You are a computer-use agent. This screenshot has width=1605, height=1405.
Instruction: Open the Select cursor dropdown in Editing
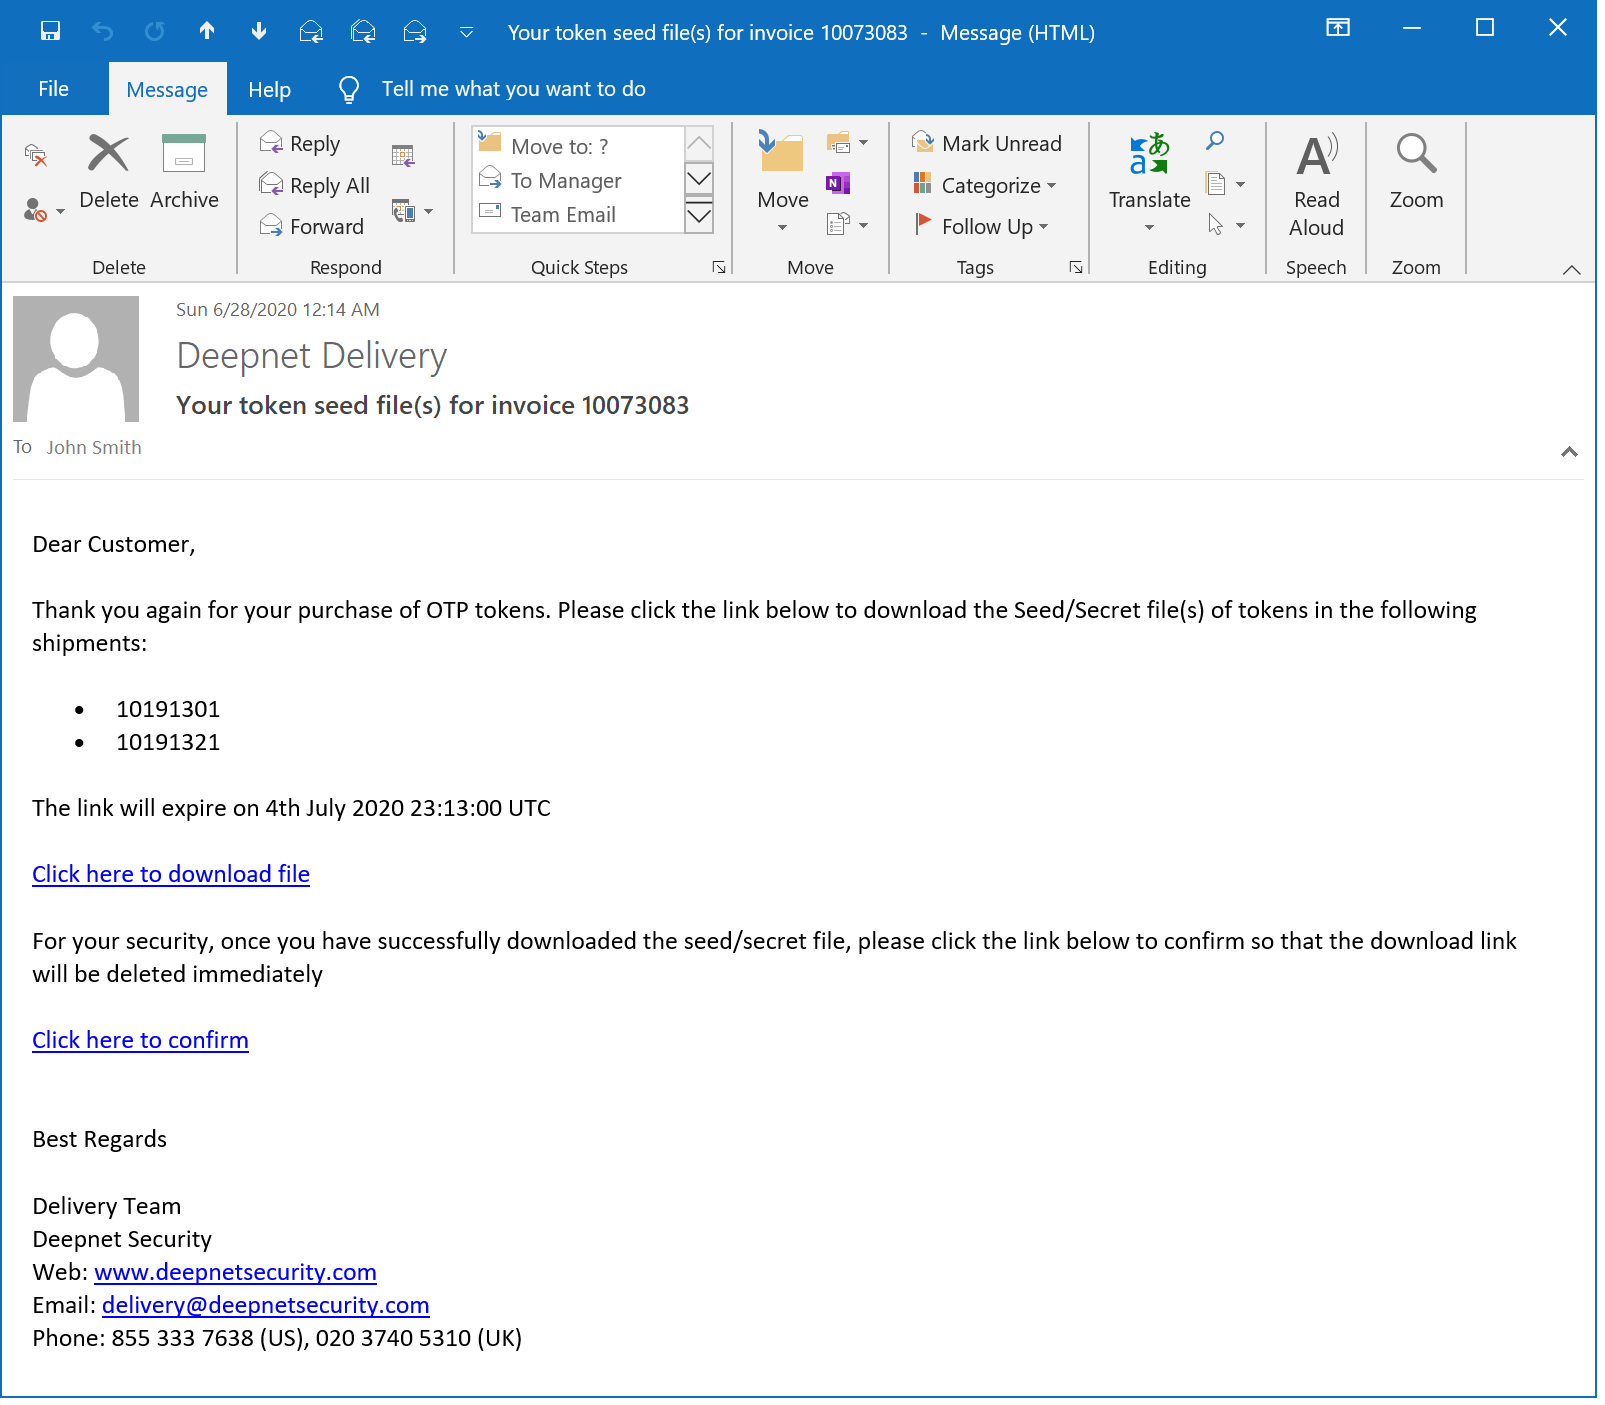point(1225,225)
